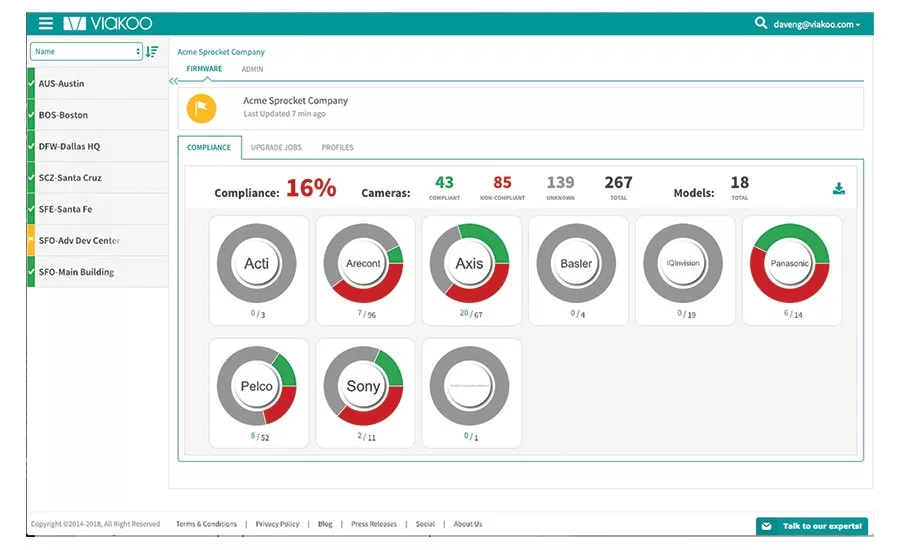Select the AUS-Austin site

coord(63,84)
